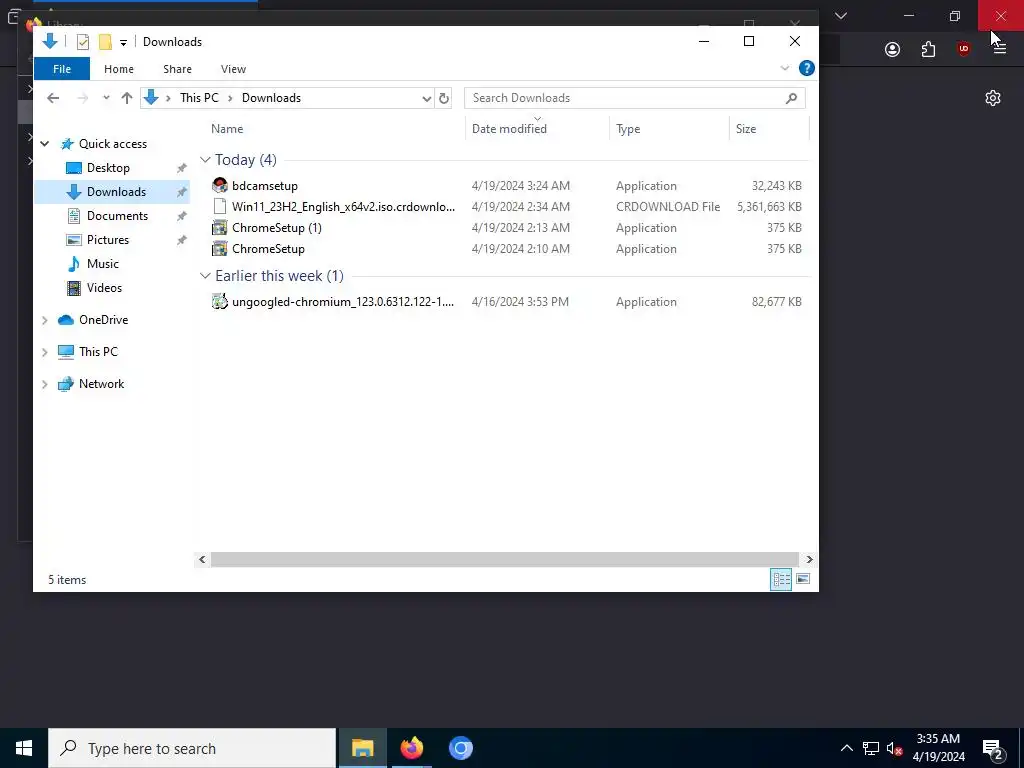Open the settings gear in Firefox window
Image resolution: width=1024 pixels, height=768 pixels.
[x=993, y=98]
